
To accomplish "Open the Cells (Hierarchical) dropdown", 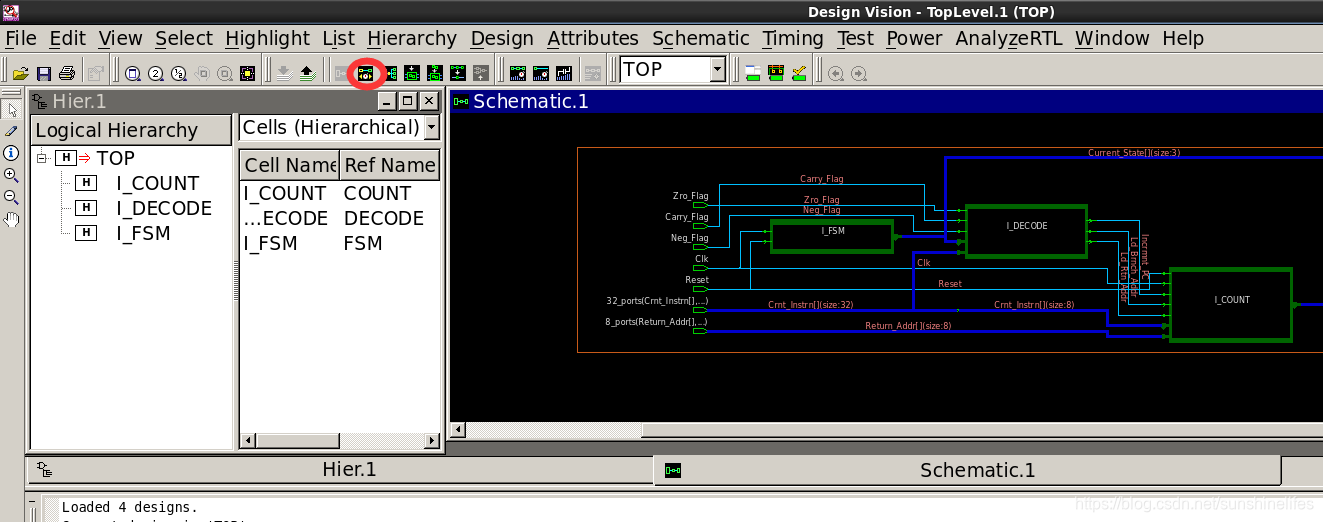I will [431, 127].
